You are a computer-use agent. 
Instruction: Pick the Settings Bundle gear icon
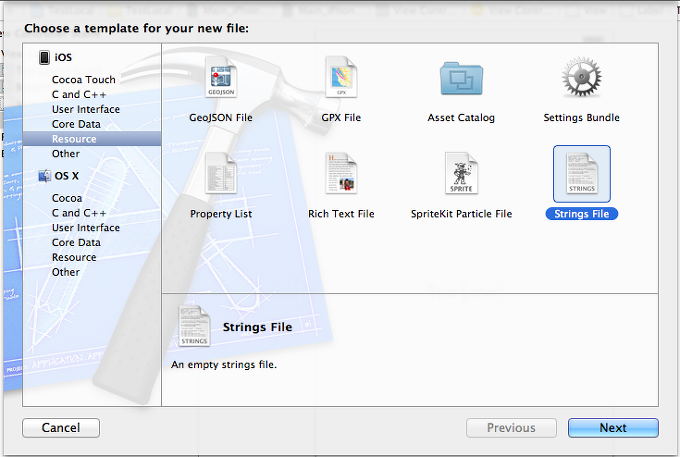582,77
